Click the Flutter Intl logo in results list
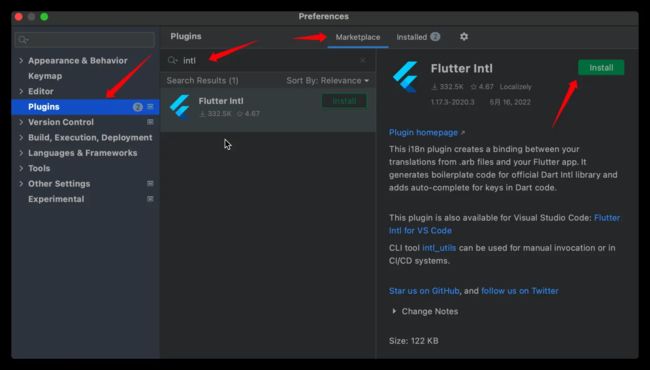Viewport: 650px width, 370px height. click(180, 107)
